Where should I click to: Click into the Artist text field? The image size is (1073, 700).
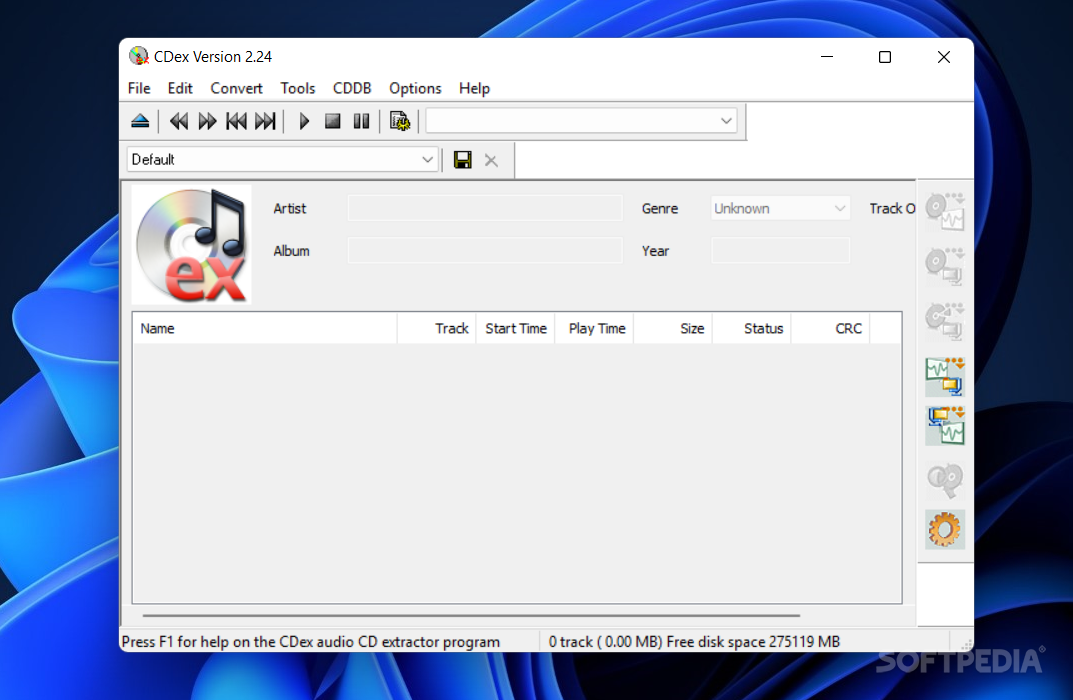(x=485, y=208)
